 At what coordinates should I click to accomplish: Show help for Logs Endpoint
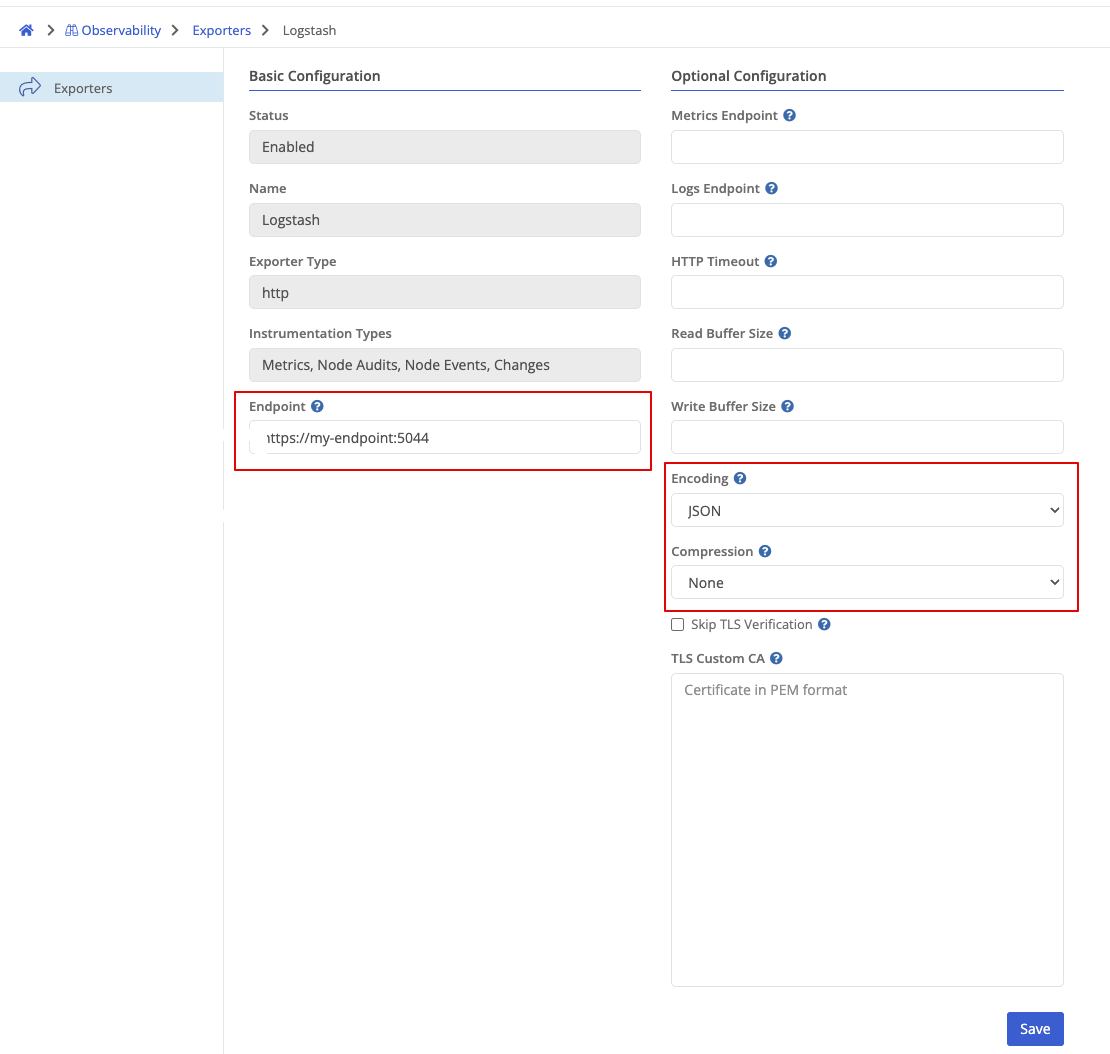pyautogui.click(x=772, y=188)
